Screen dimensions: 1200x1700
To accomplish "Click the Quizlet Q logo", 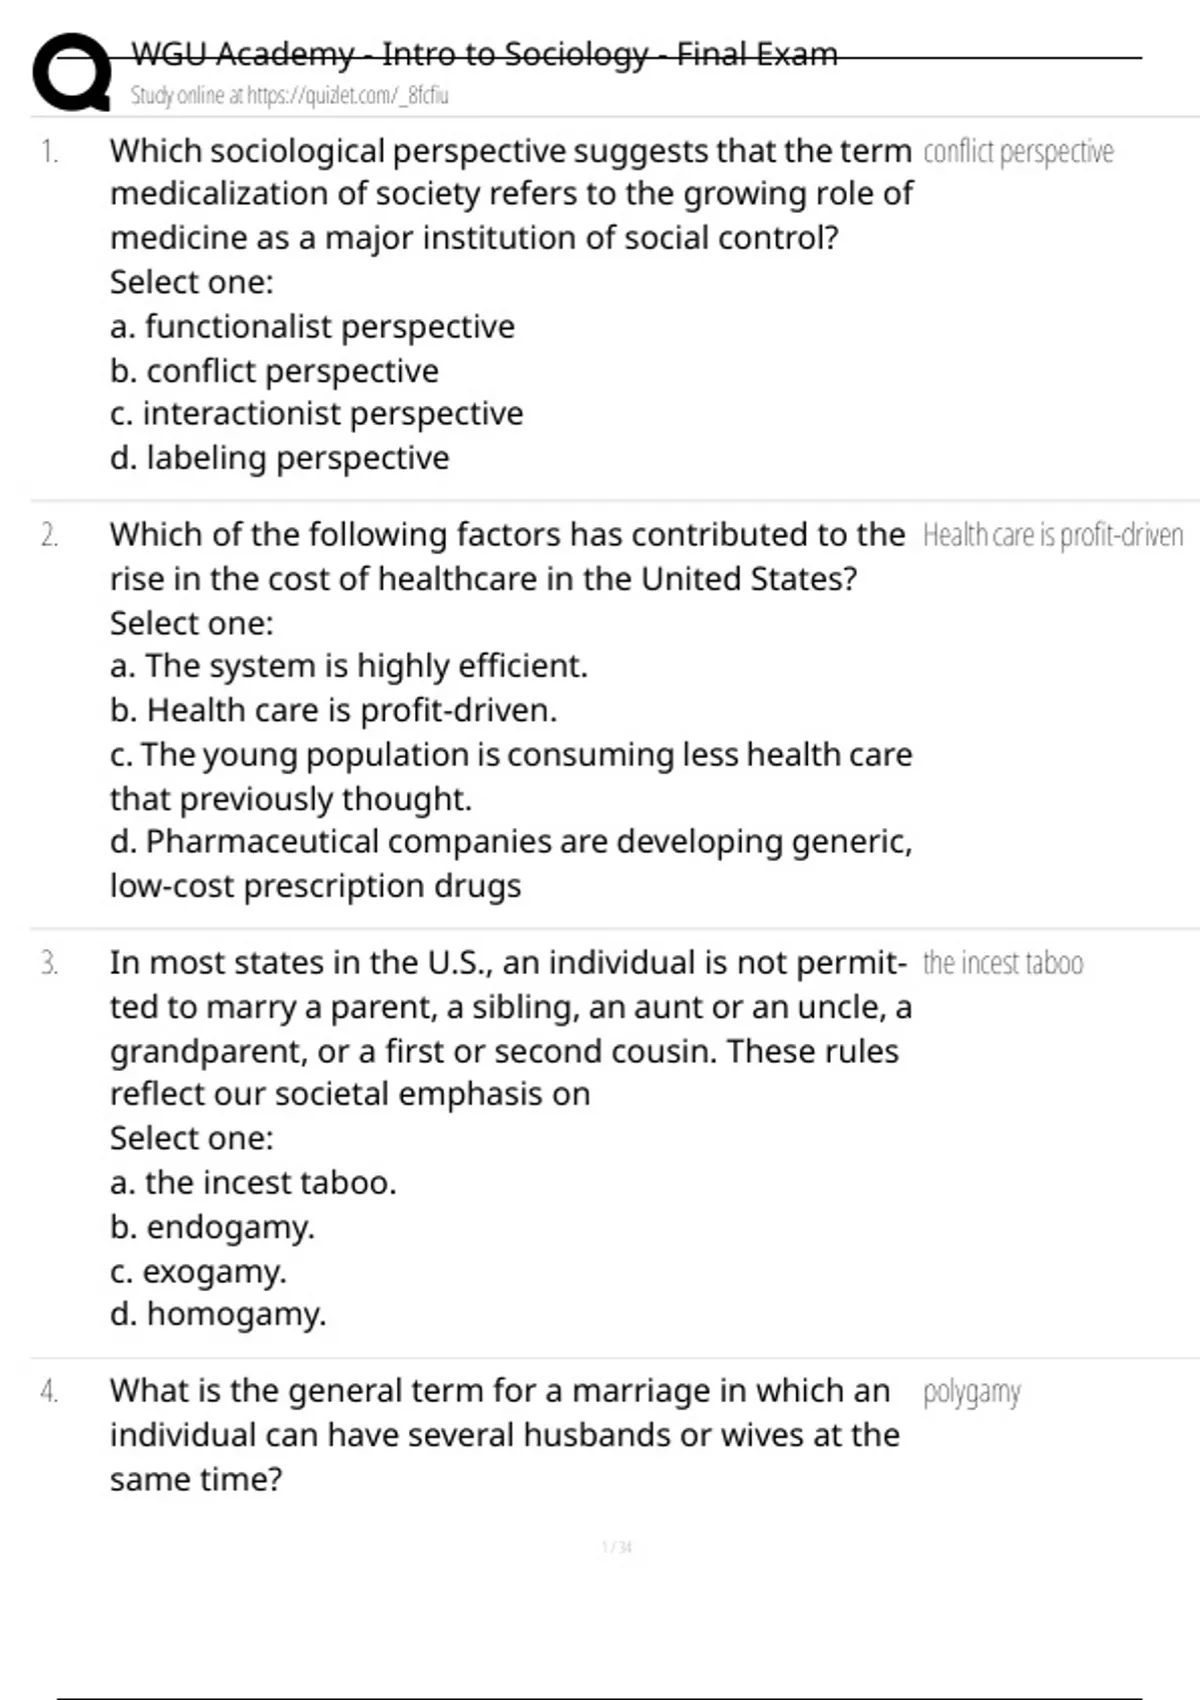I will point(70,72).
